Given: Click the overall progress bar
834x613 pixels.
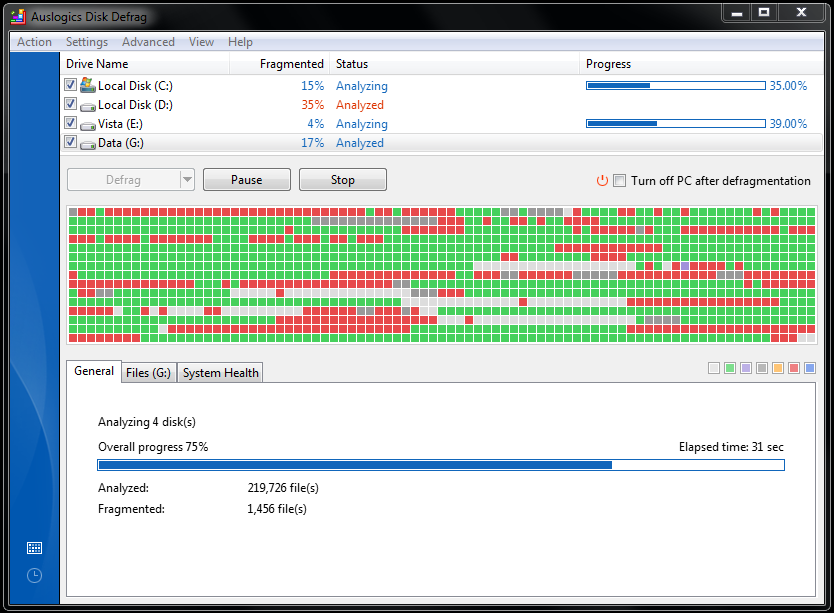Looking at the screenshot, I should (x=441, y=465).
